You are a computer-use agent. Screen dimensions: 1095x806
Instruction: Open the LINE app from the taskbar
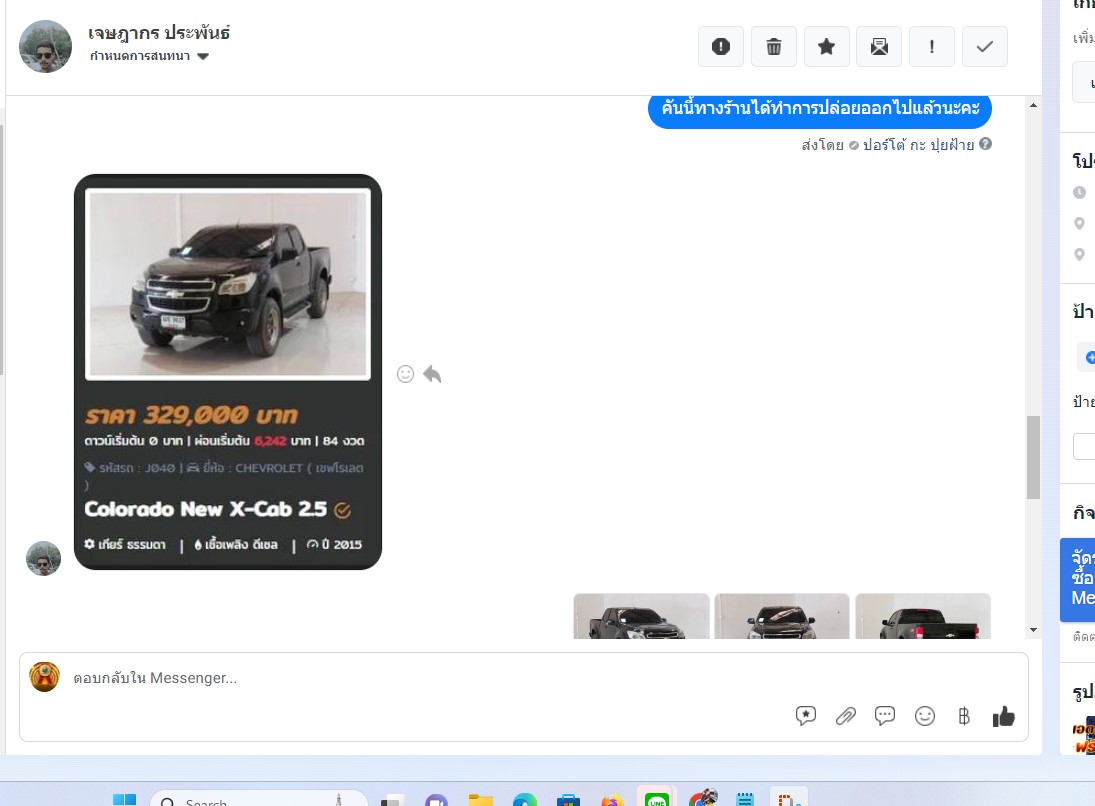[657, 799]
